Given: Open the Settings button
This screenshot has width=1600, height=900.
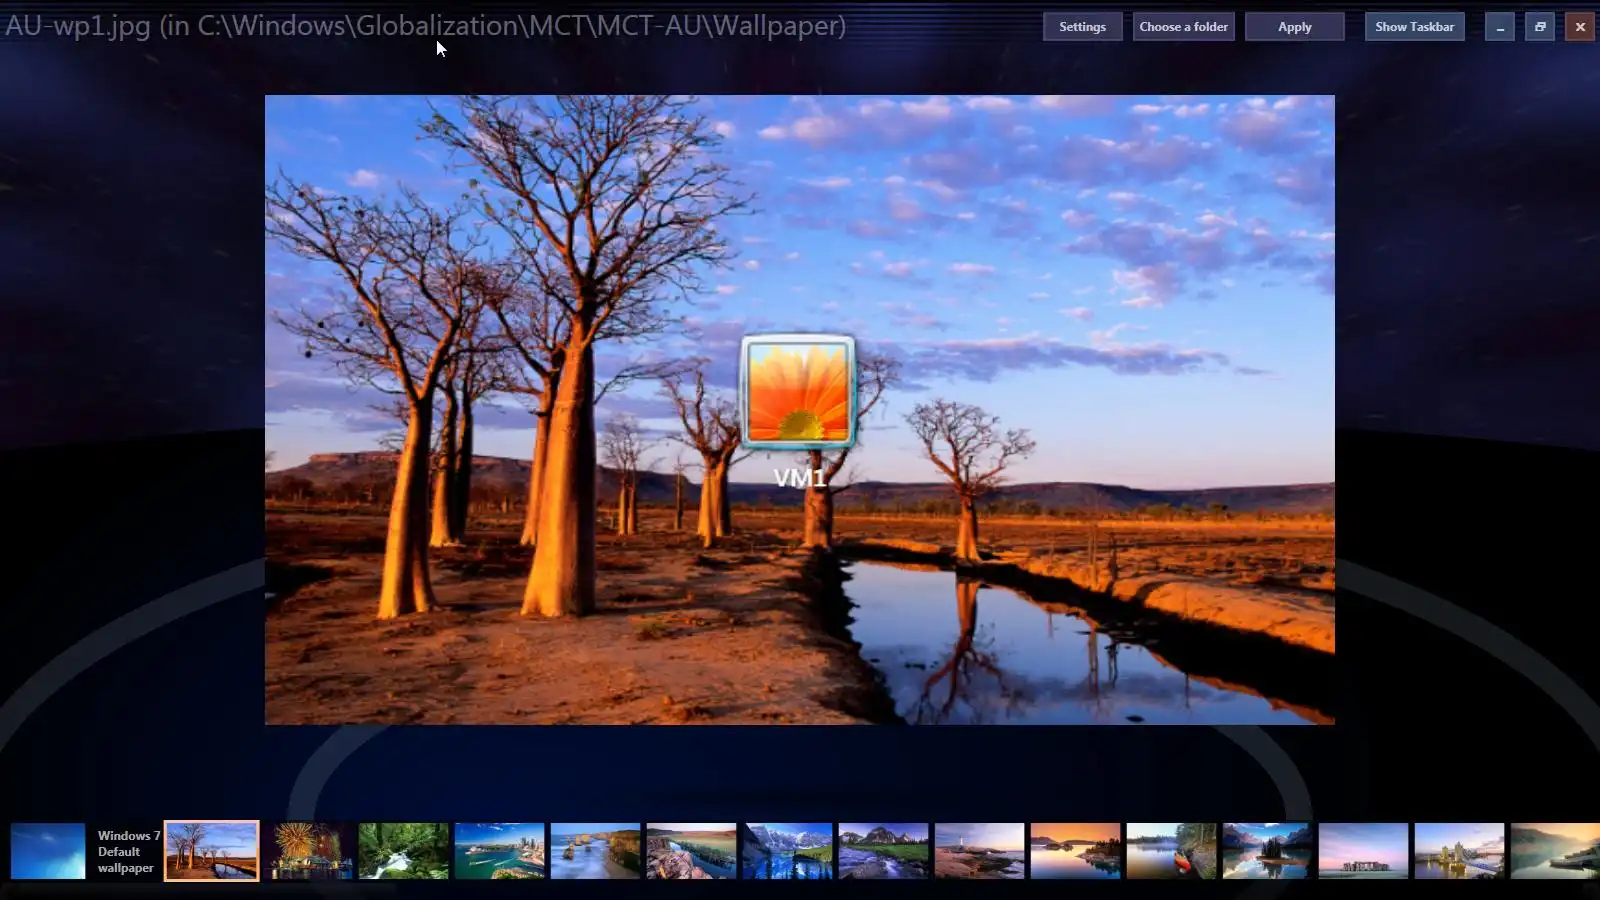Looking at the screenshot, I should pyautogui.click(x=1082, y=27).
